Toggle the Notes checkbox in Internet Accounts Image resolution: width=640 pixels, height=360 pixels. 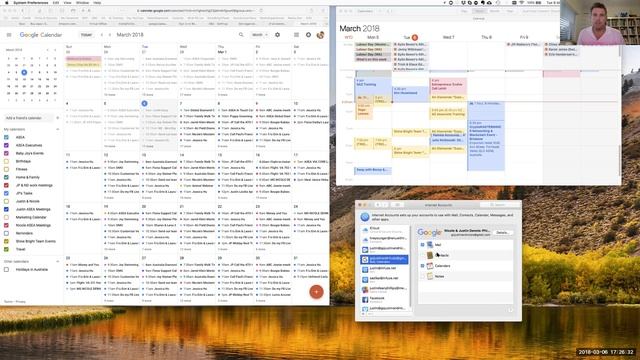[422, 276]
